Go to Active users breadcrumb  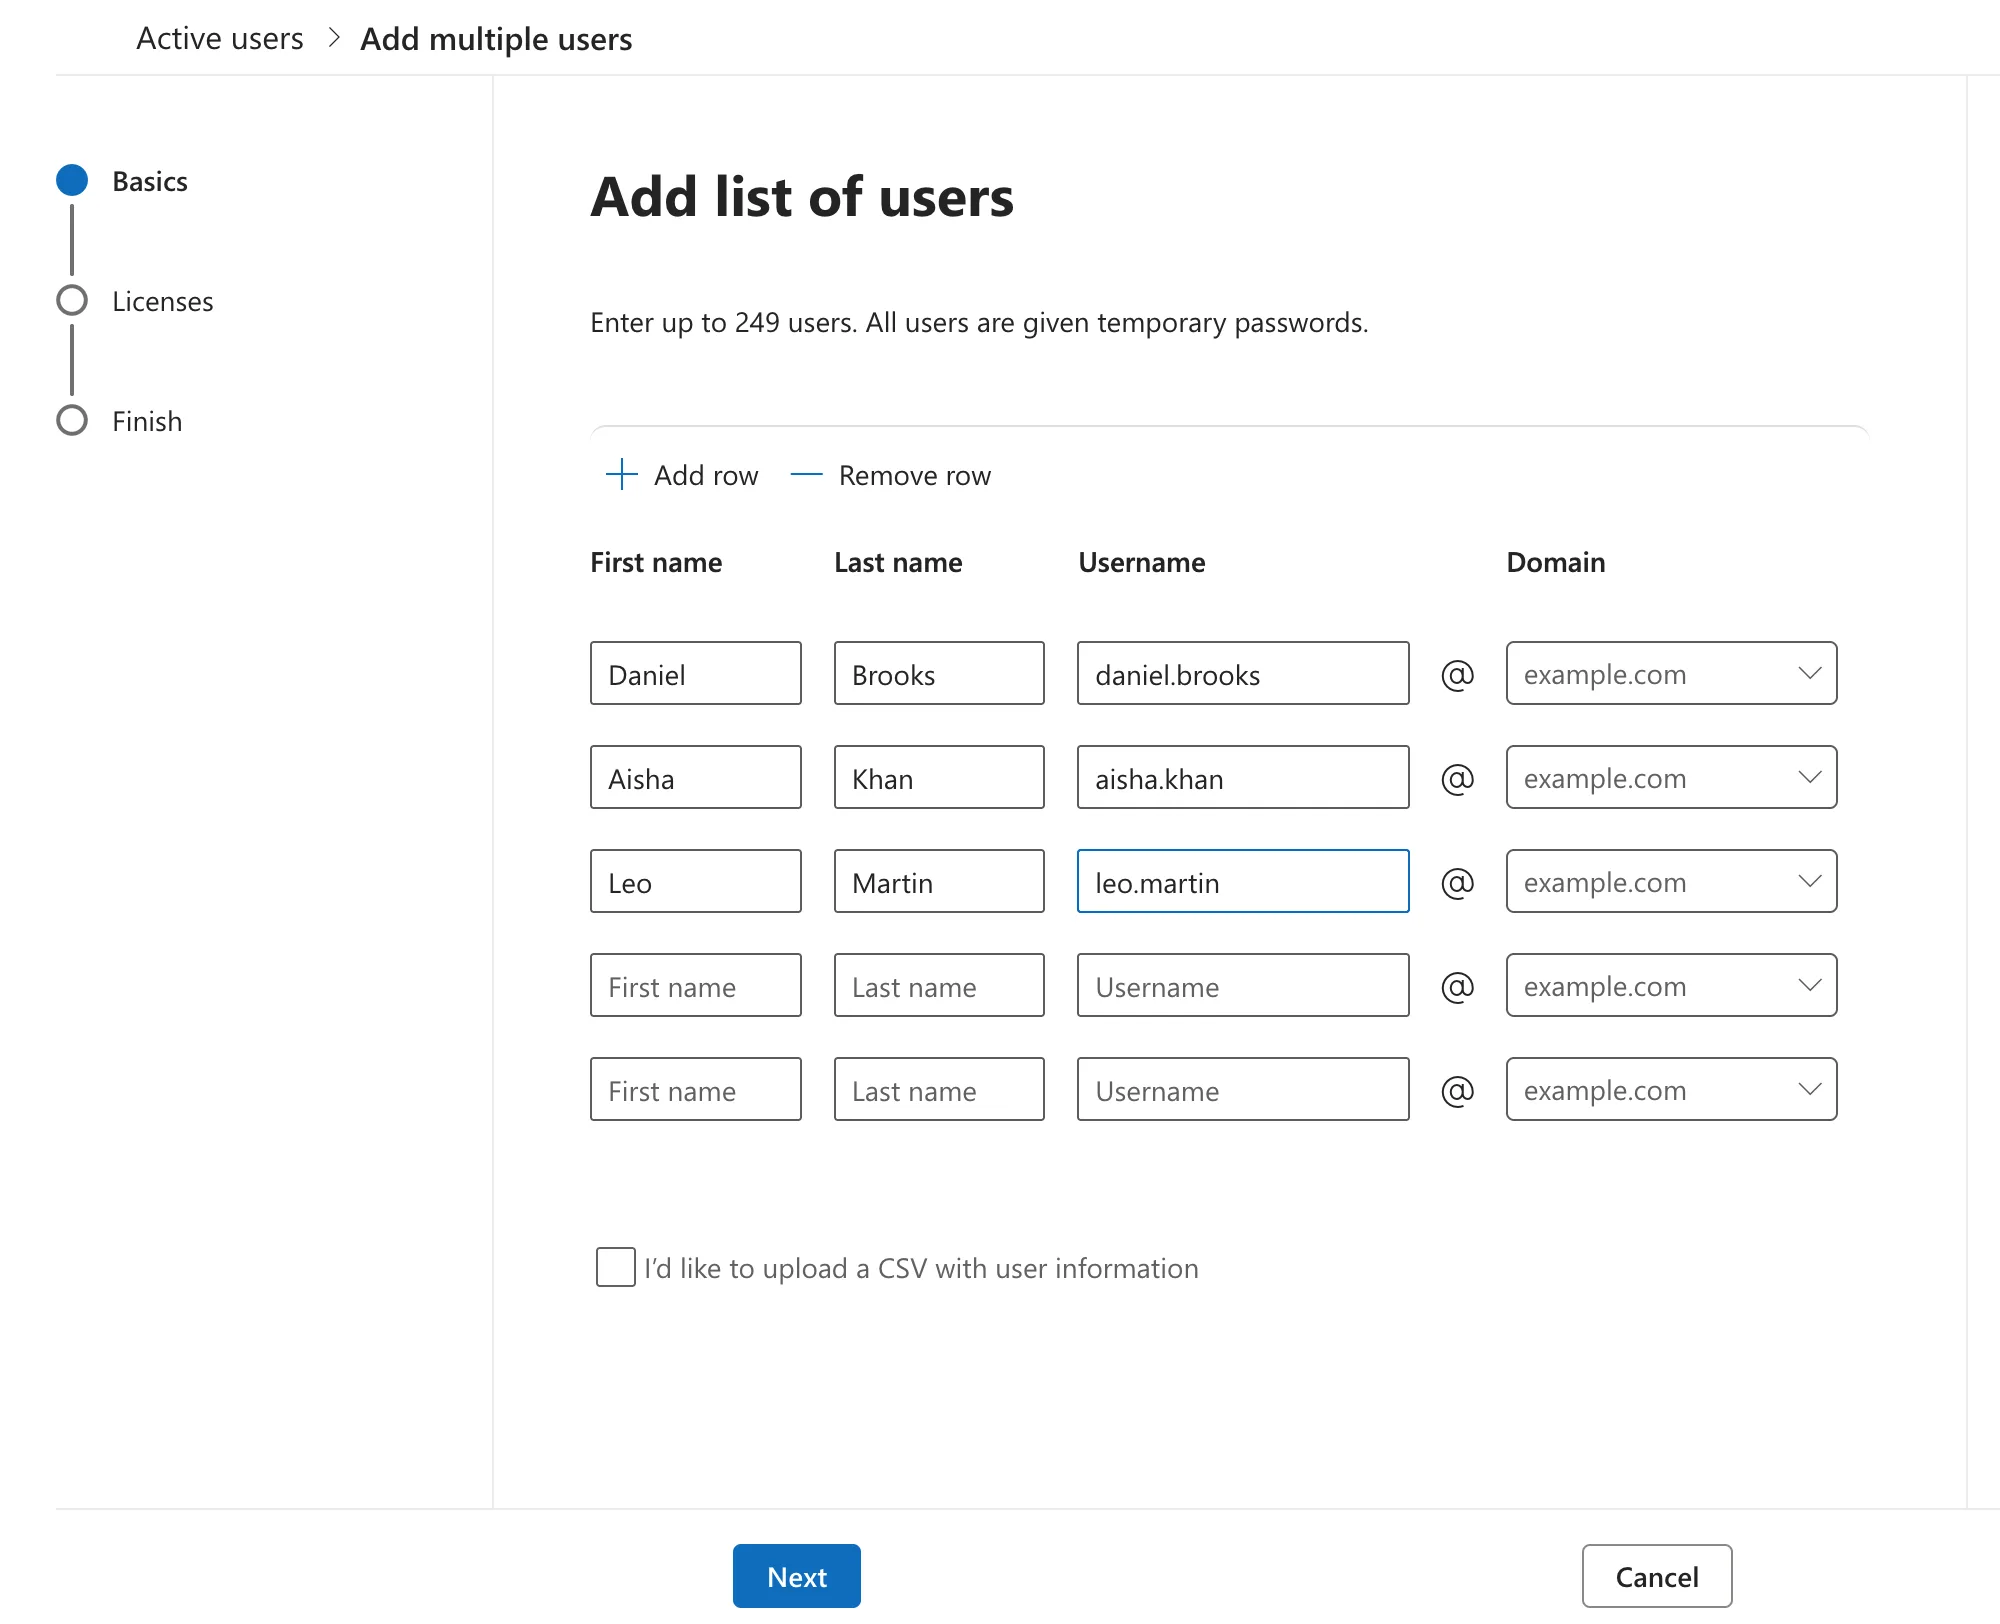[220, 38]
